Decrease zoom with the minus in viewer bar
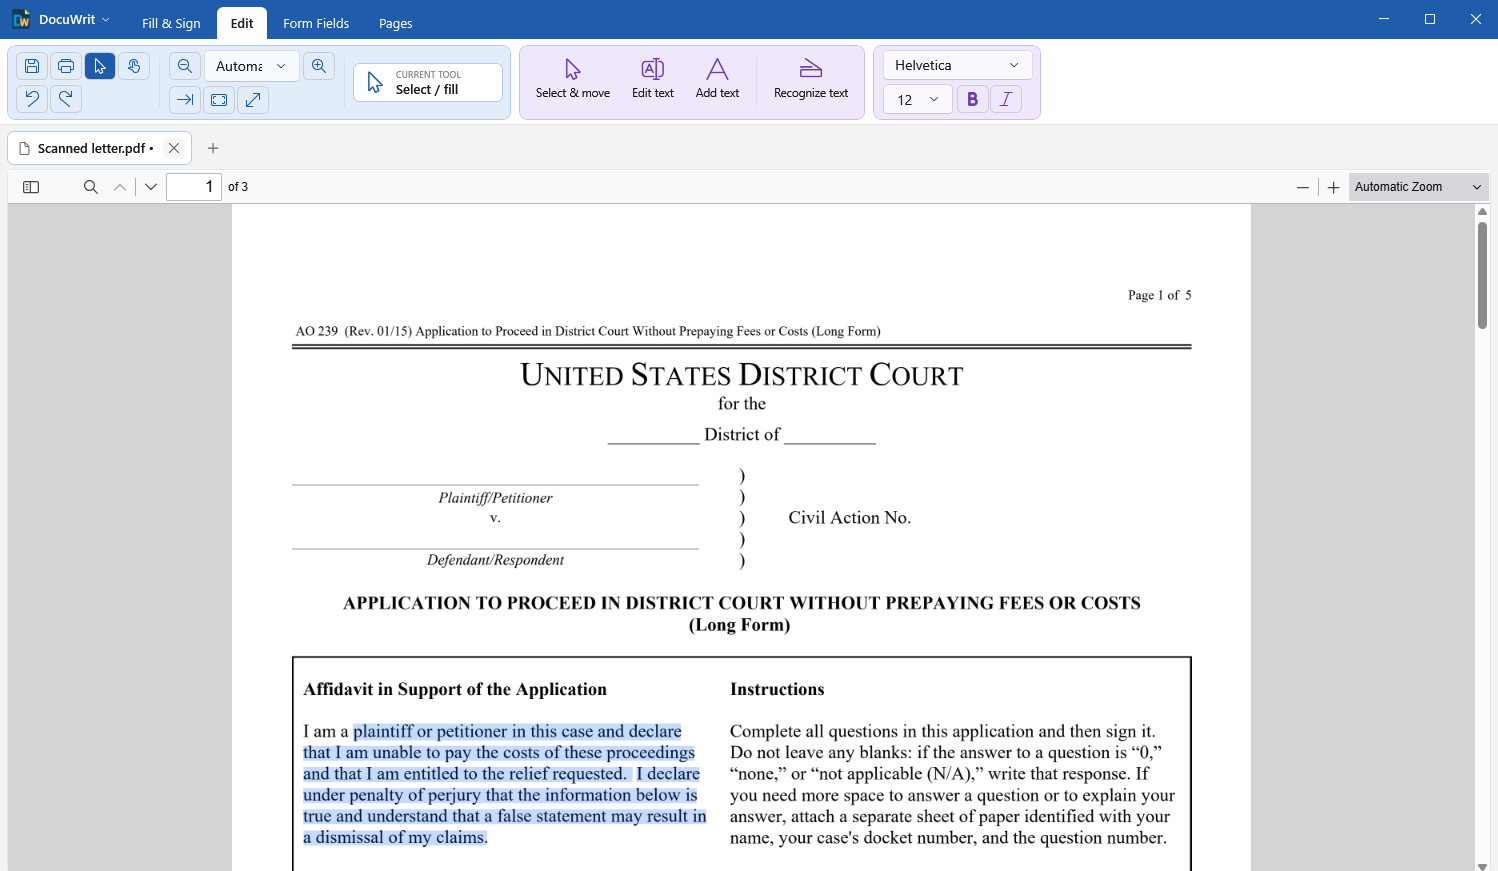Screen dimensions: 1498x871 (x=1302, y=187)
